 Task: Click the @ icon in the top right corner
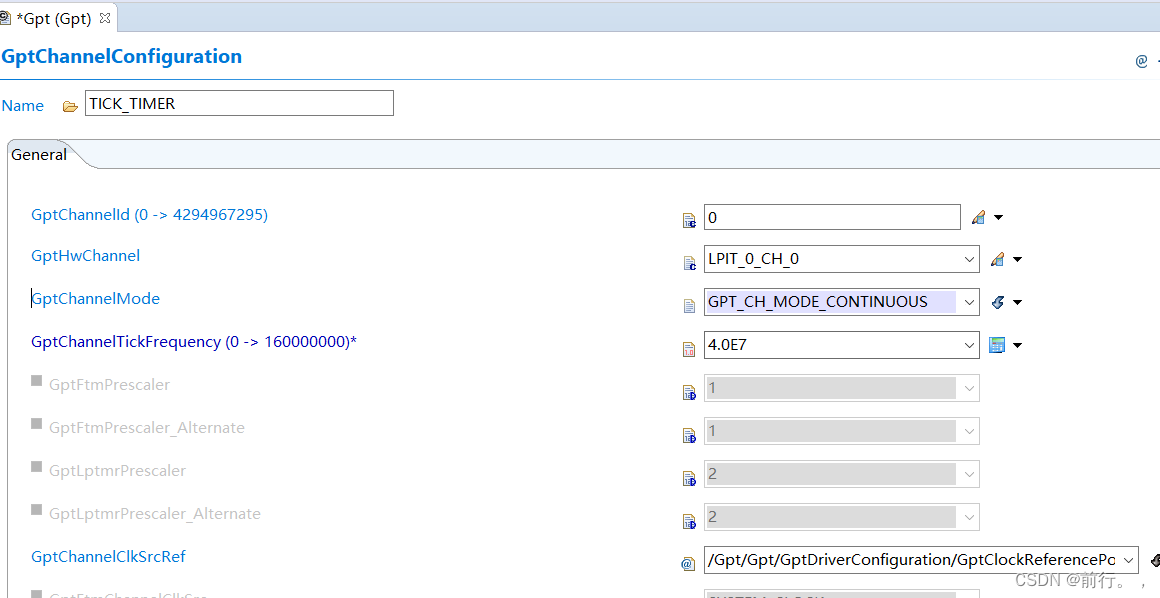click(1141, 60)
